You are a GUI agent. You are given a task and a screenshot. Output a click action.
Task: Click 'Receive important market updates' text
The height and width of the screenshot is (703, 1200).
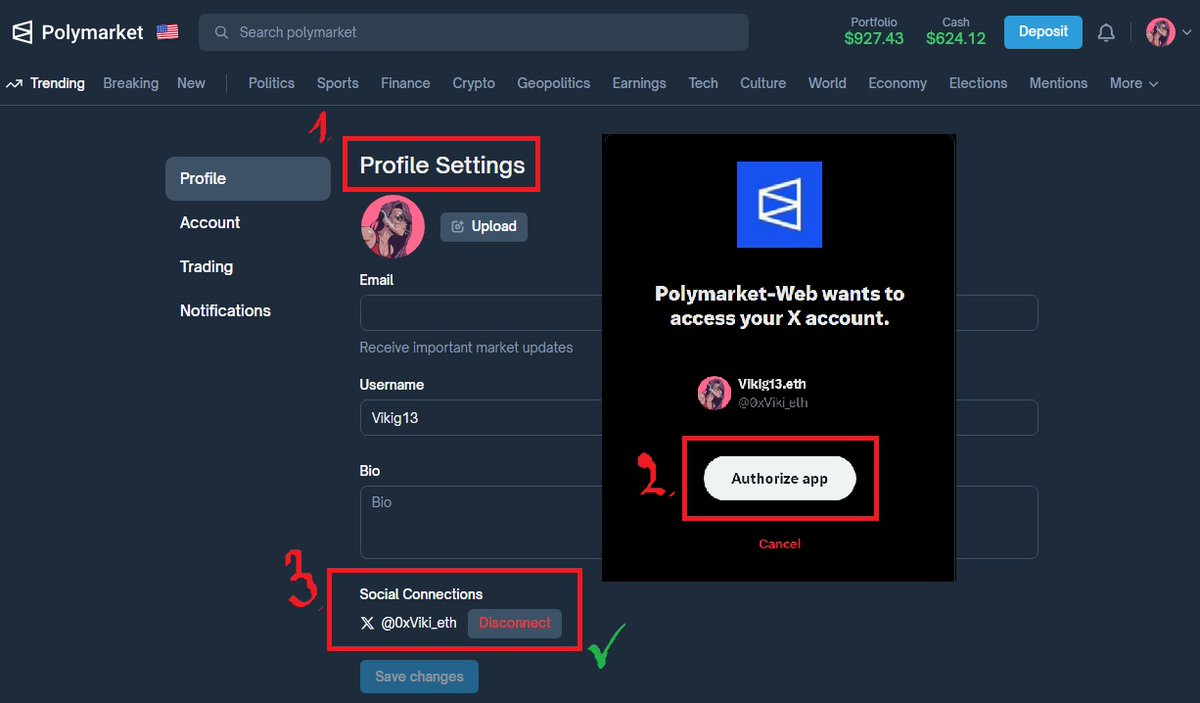click(x=467, y=348)
